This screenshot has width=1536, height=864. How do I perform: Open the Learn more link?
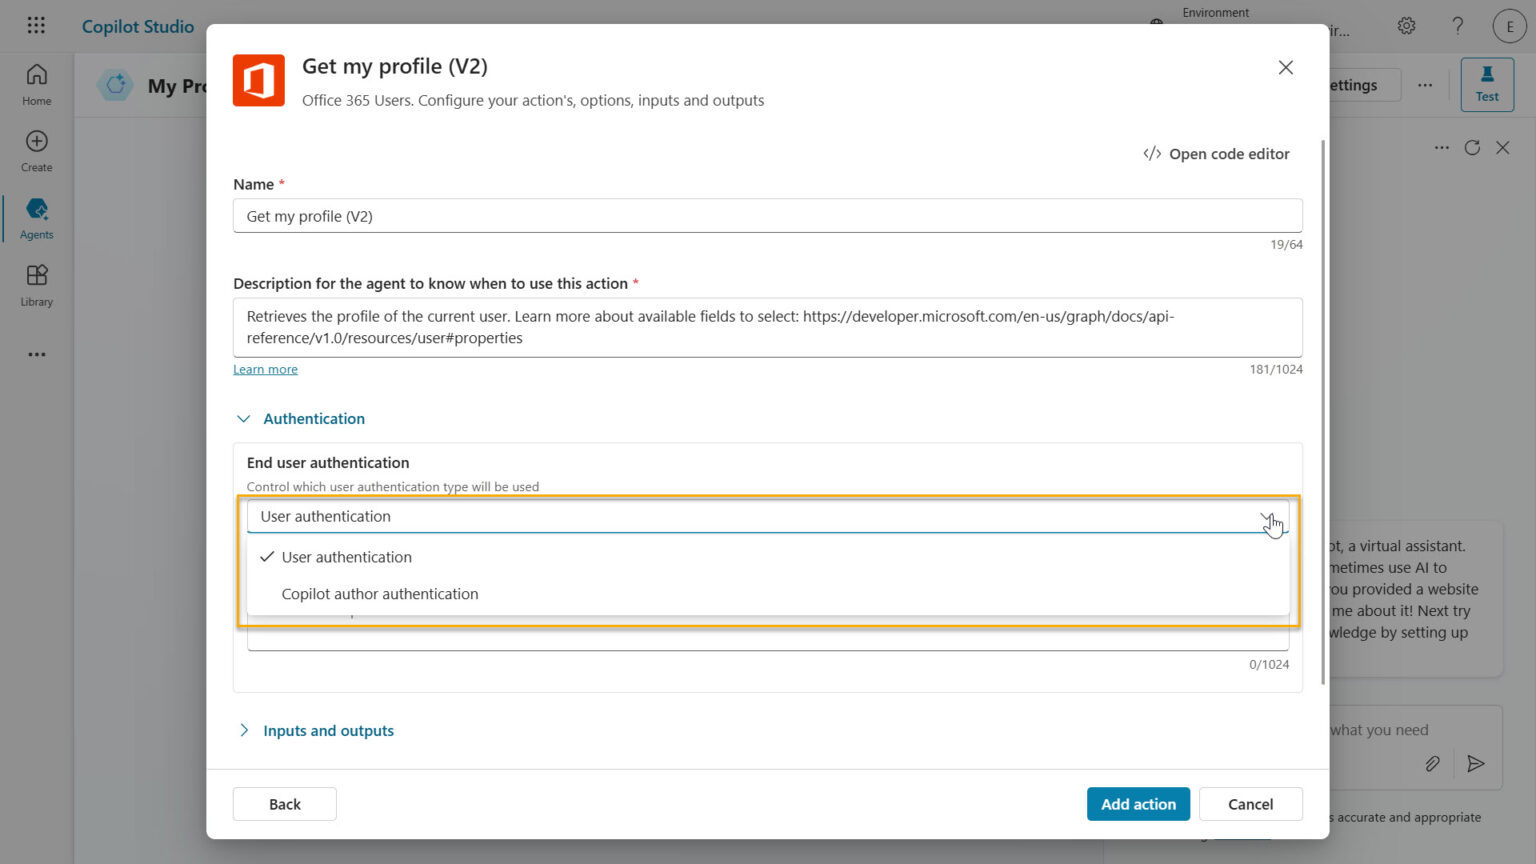(264, 369)
